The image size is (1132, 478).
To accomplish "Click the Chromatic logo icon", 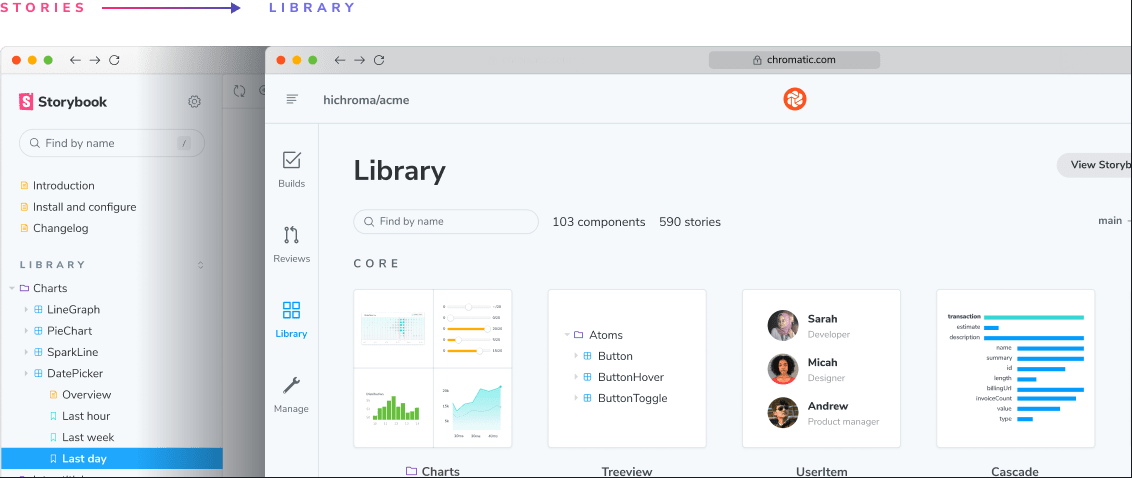I will [x=795, y=99].
